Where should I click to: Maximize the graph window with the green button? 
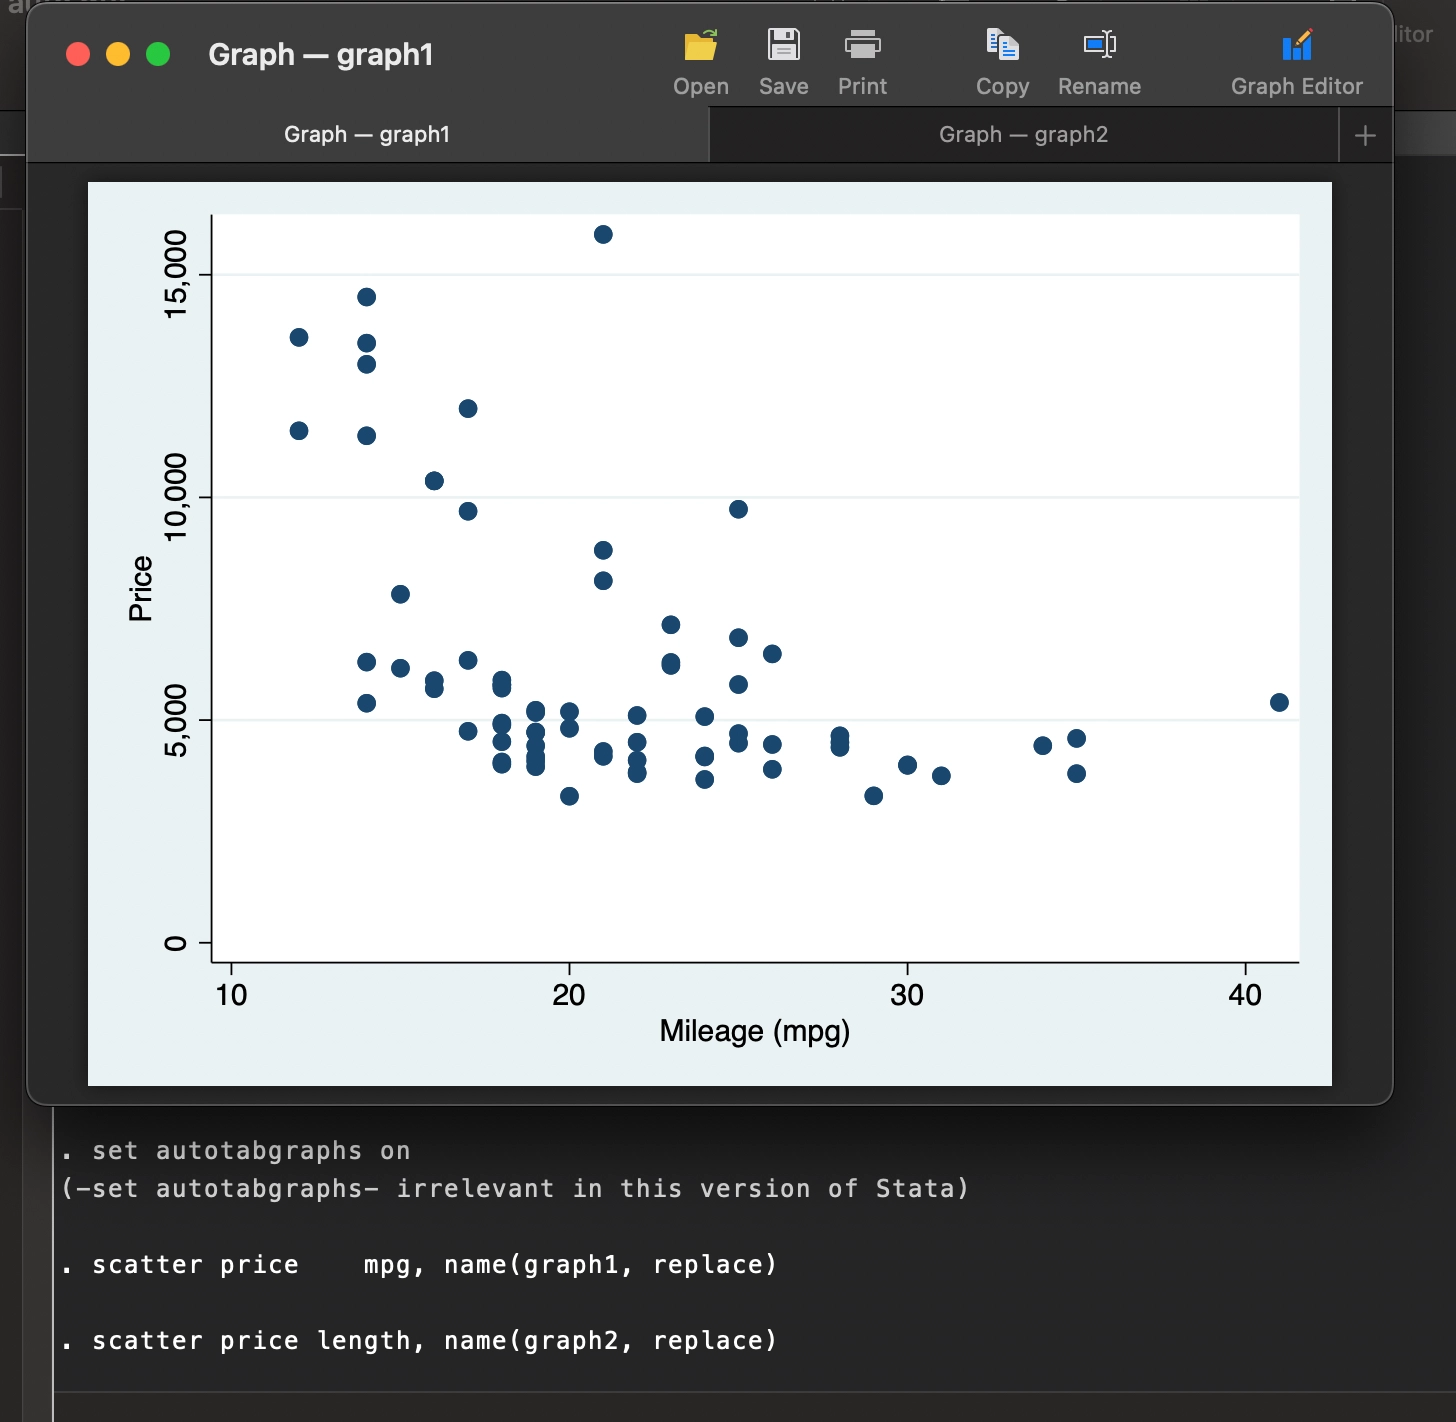158,54
